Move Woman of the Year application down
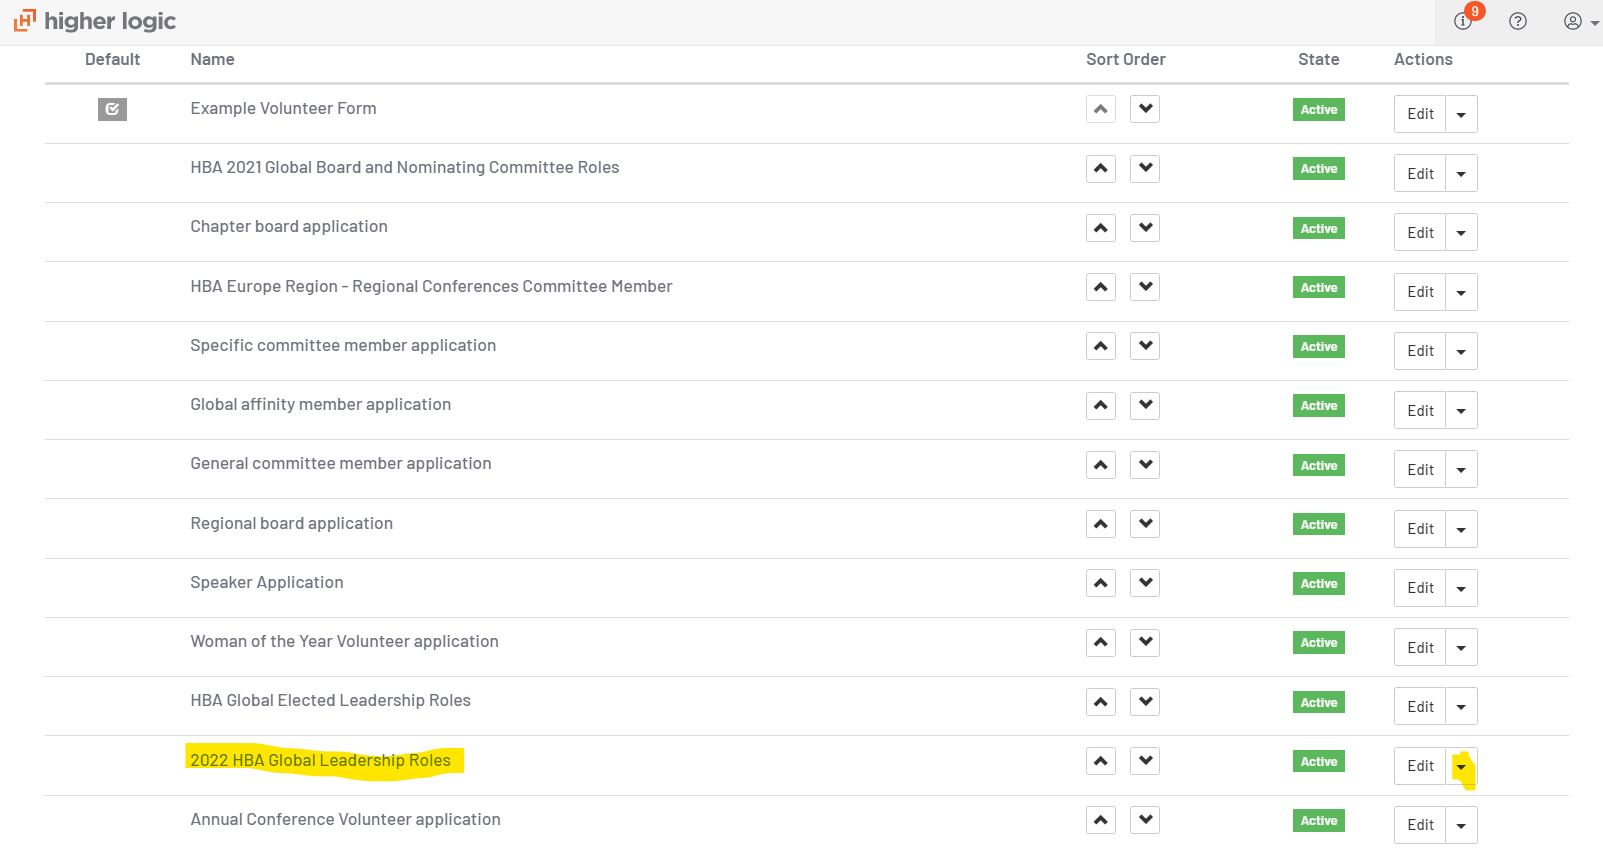Viewport: 1603px width, 852px height. click(x=1145, y=642)
